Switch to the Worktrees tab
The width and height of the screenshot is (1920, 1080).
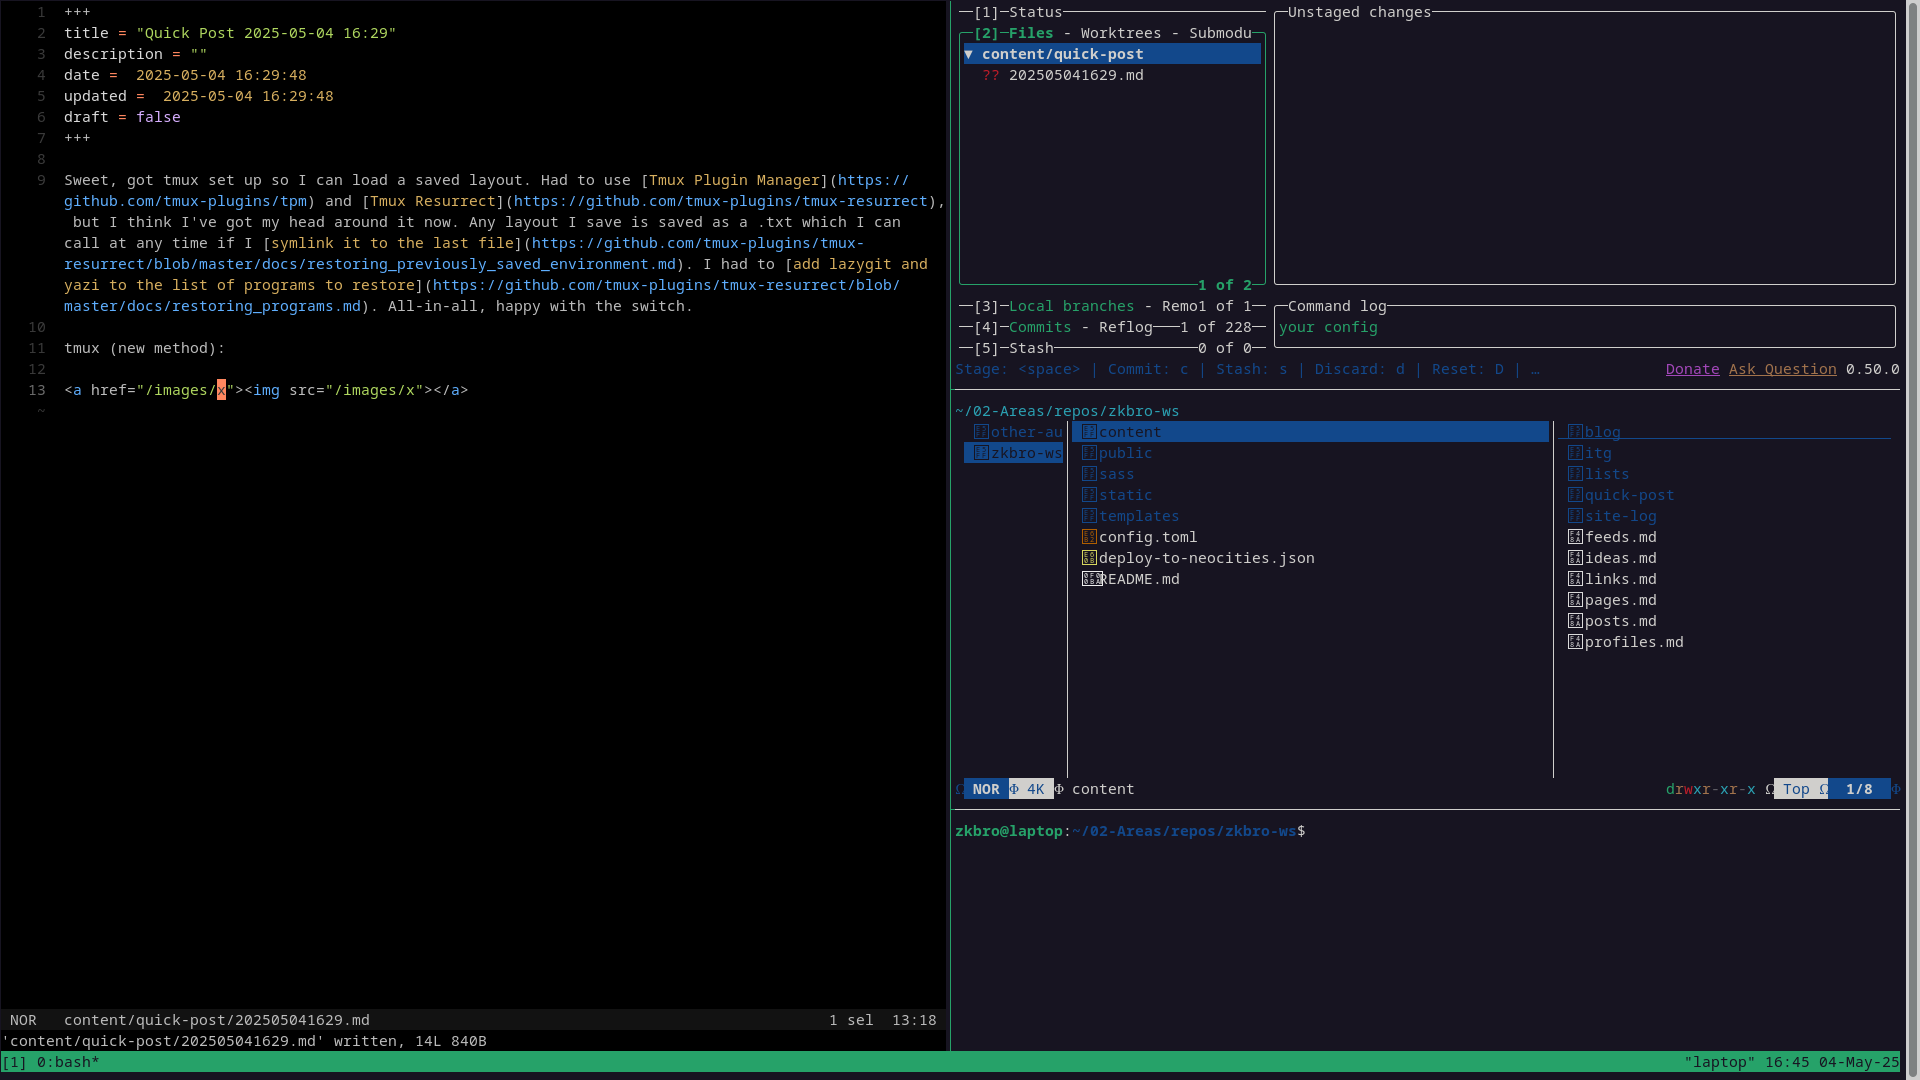tap(1120, 33)
